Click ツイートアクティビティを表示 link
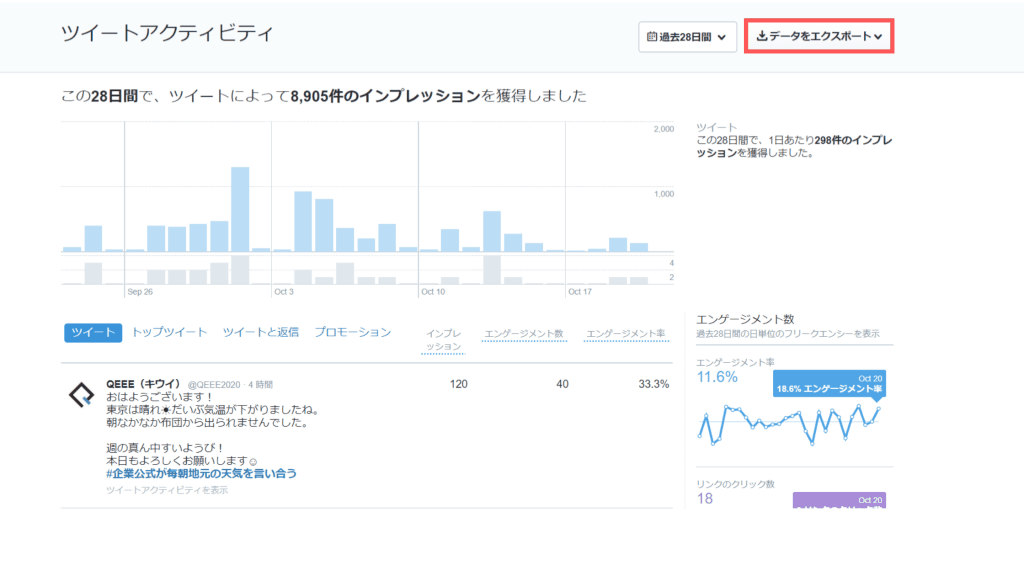The width and height of the screenshot is (1024, 576). pos(167,490)
